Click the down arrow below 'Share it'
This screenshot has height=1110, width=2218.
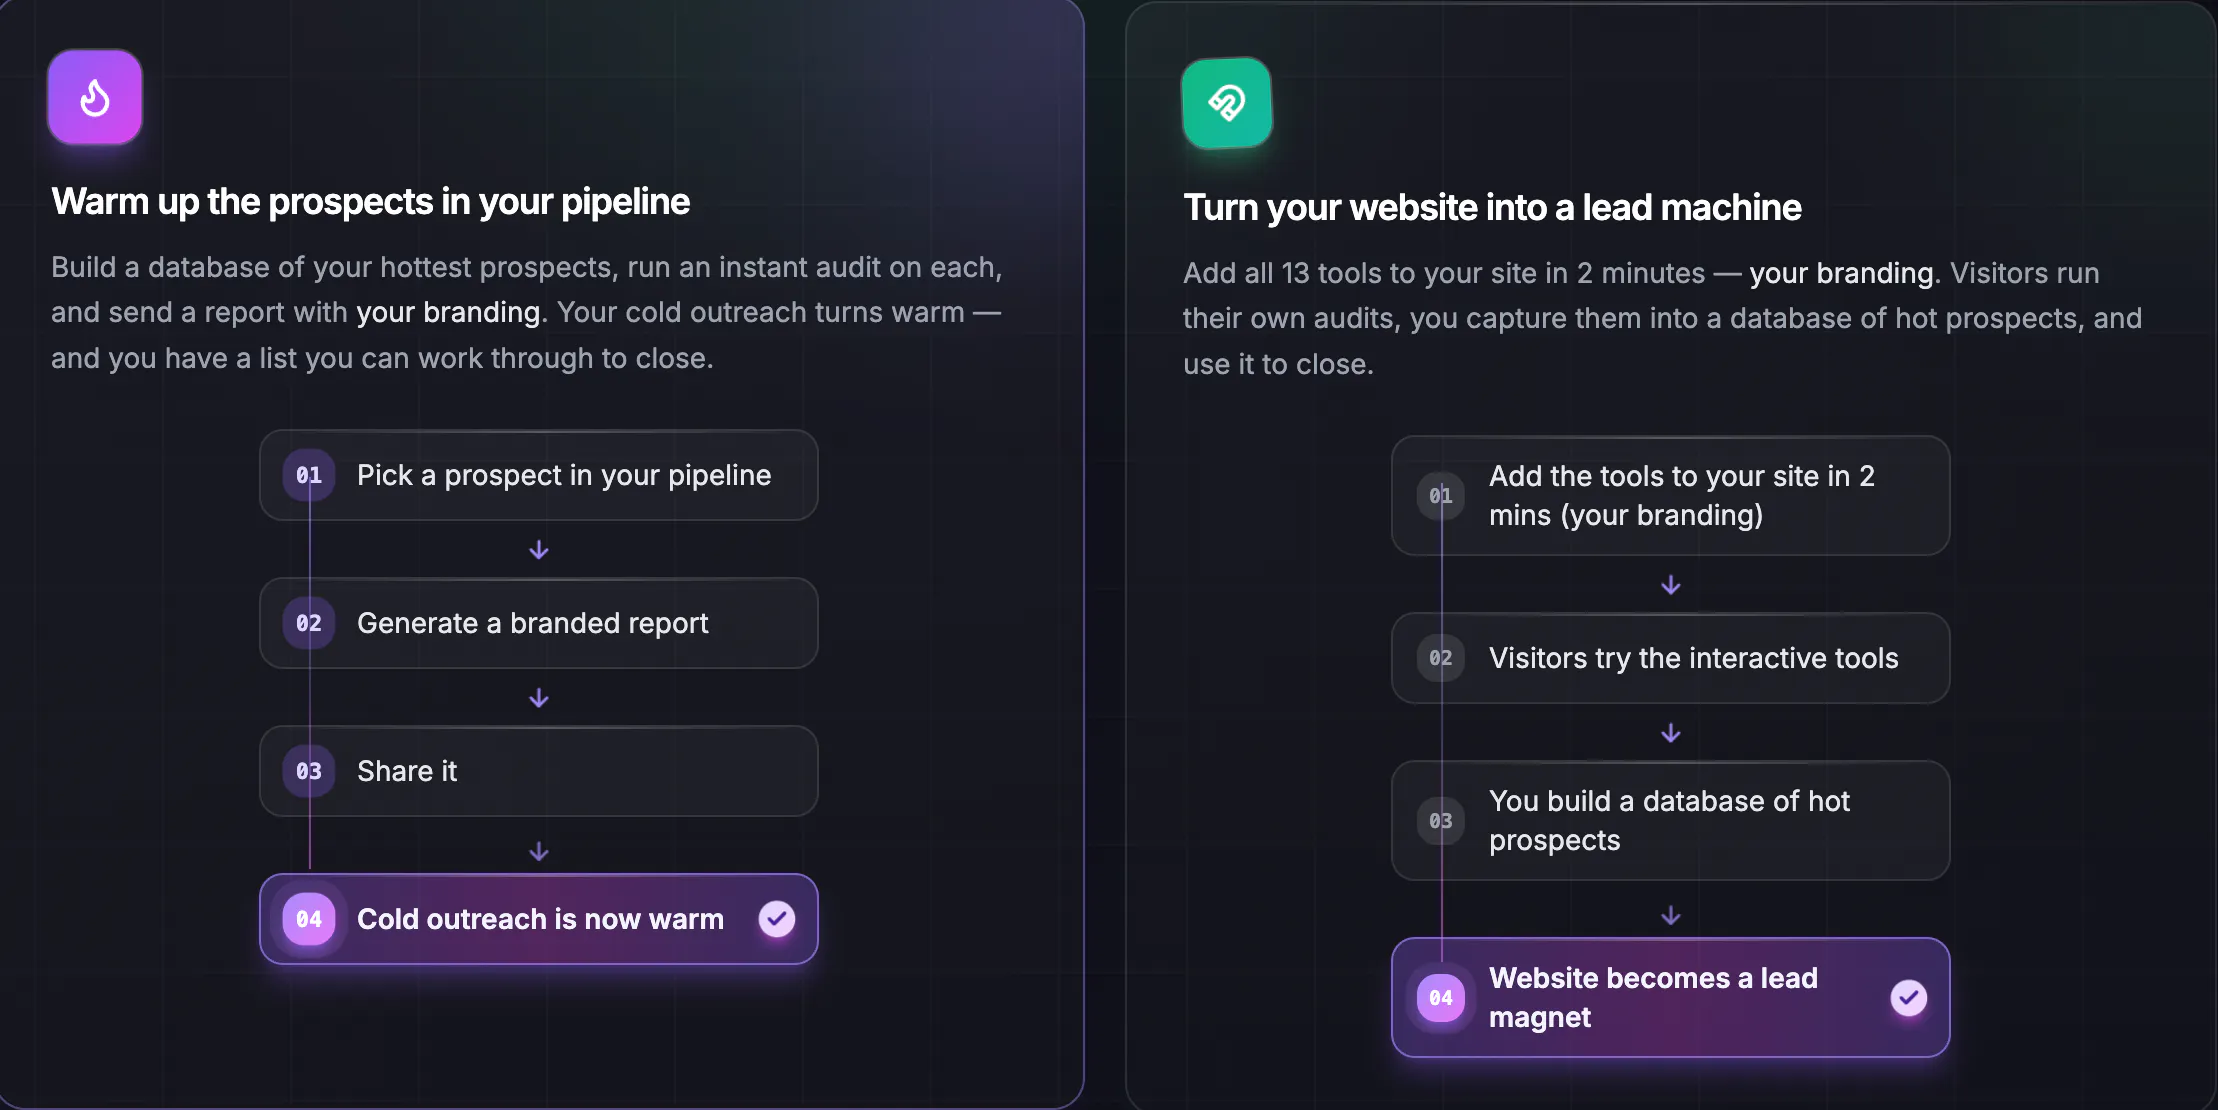click(x=539, y=851)
